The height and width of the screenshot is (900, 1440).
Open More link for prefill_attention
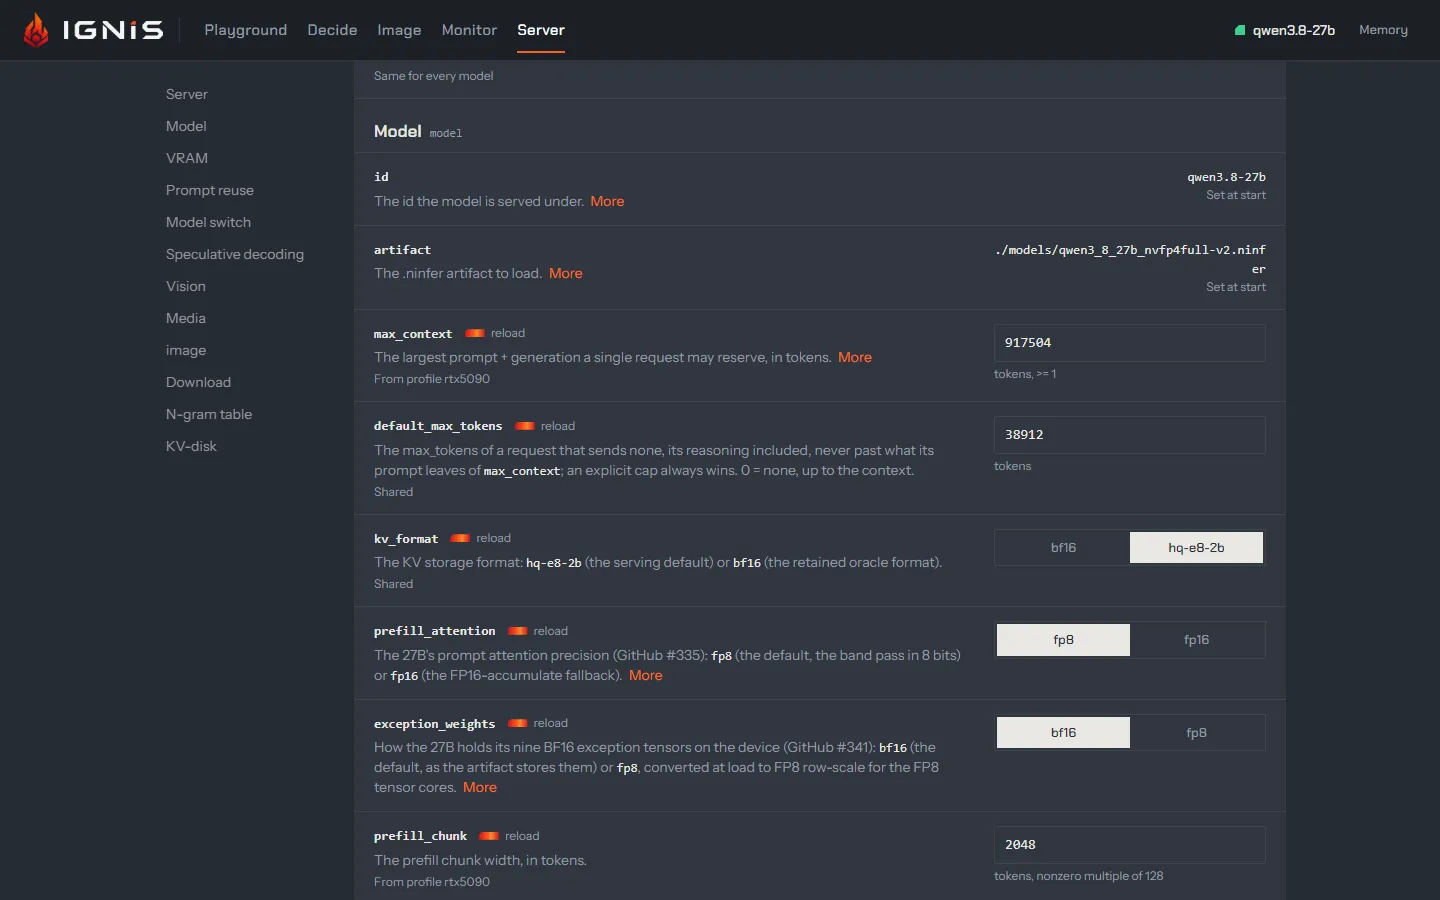(x=646, y=675)
